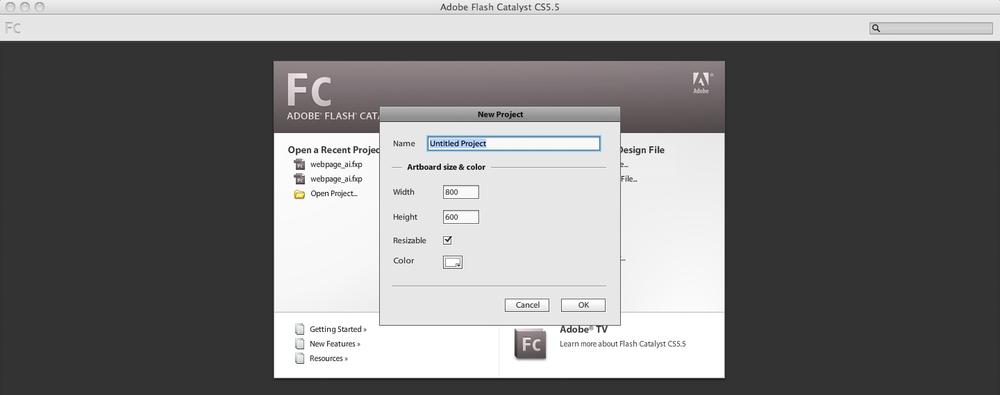Click the Height value field

point(460,217)
